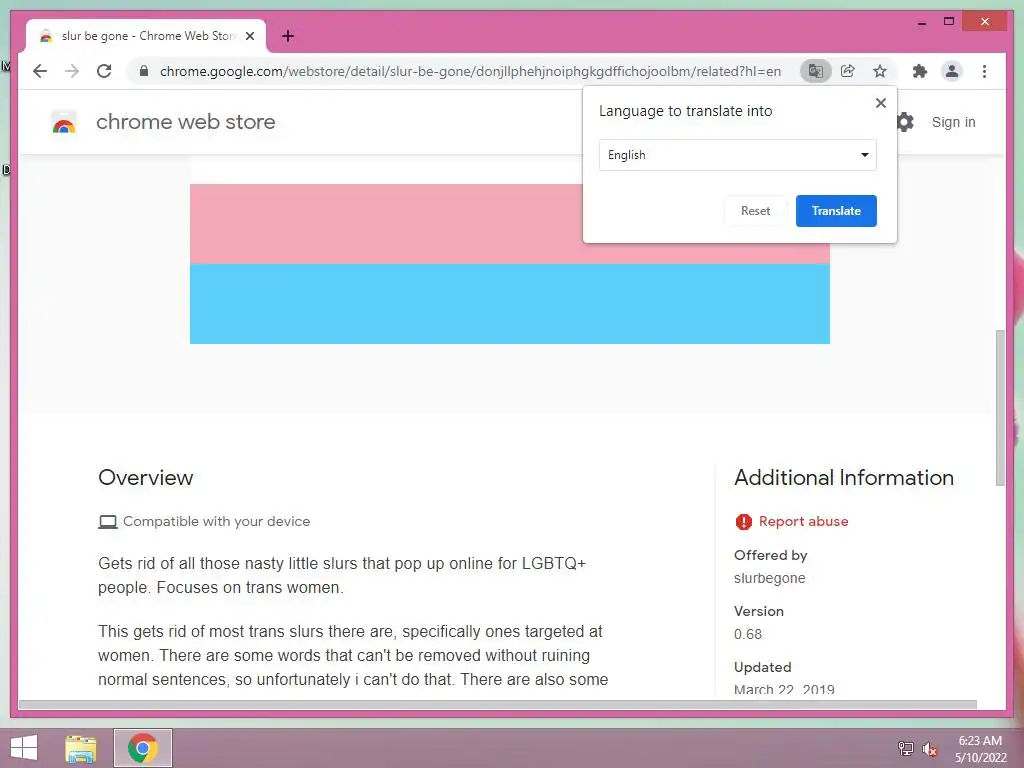Click the version number 0.68
The width and height of the screenshot is (1024, 768).
[x=748, y=634]
